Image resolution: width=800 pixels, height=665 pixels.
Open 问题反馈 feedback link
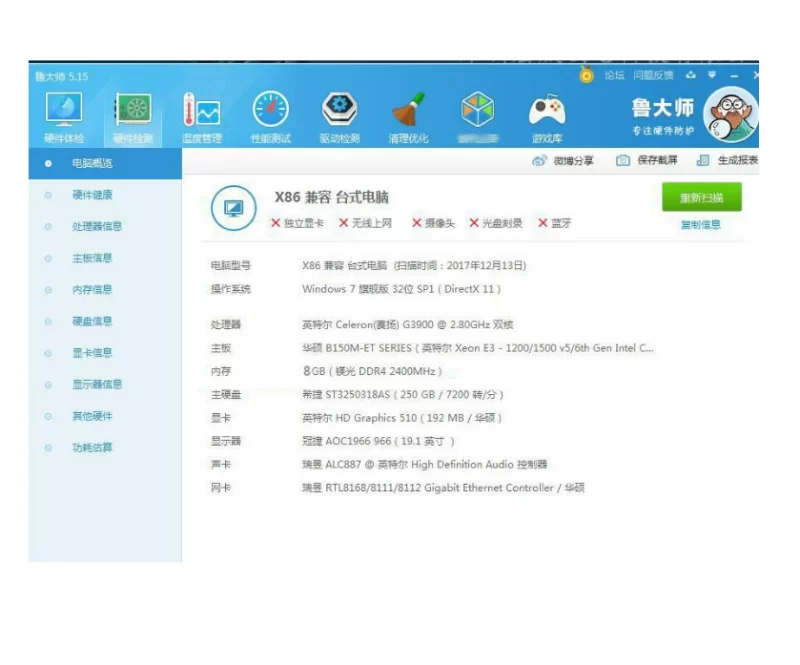[652, 76]
